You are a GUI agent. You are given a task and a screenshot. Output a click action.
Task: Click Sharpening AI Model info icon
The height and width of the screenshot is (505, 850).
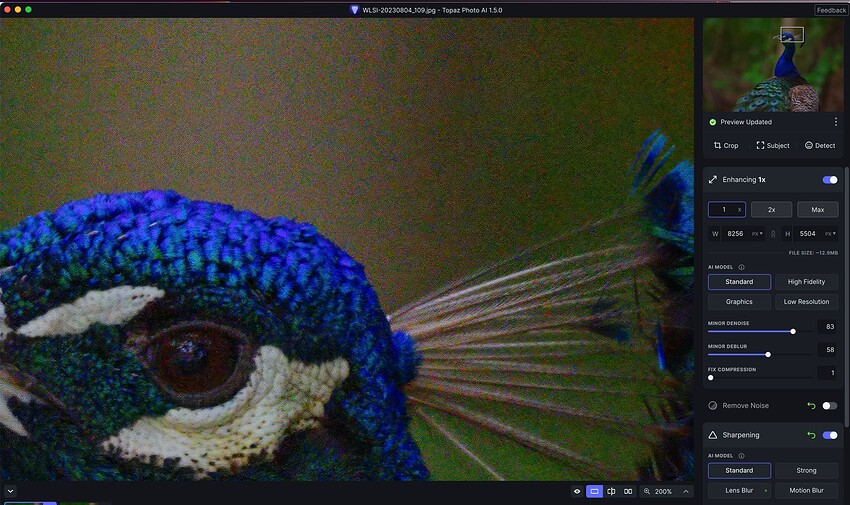(x=741, y=456)
